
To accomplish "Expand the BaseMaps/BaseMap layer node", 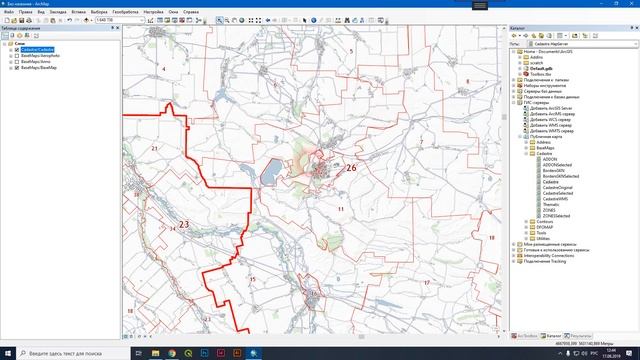I will coord(11,68).
